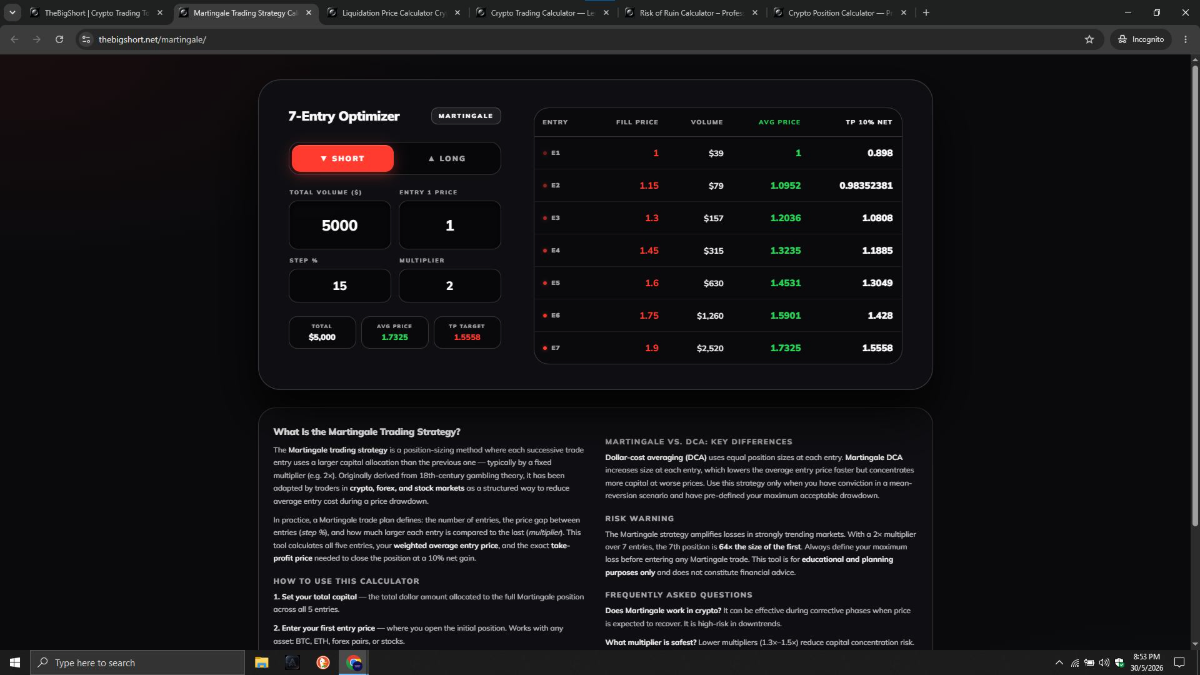Viewport: 1200px width, 675px height.
Task: Close the Crypto Trading Calculator tab
Action: click(x=606, y=13)
